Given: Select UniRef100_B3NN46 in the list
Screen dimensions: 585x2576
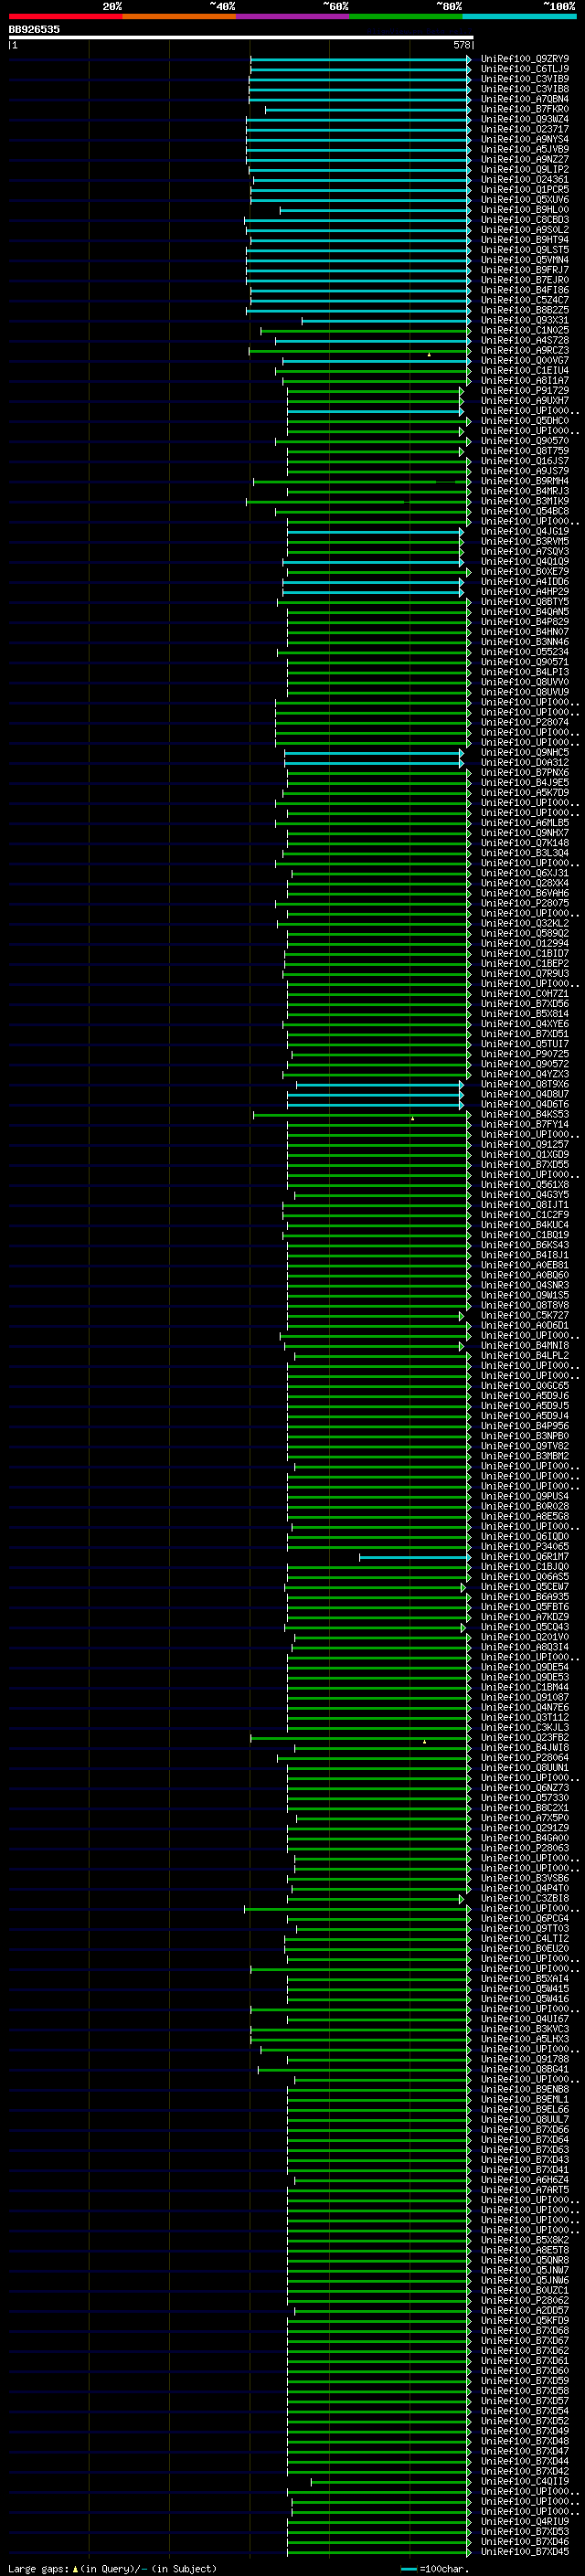Looking at the screenshot, I should click(x=525, y=642).
